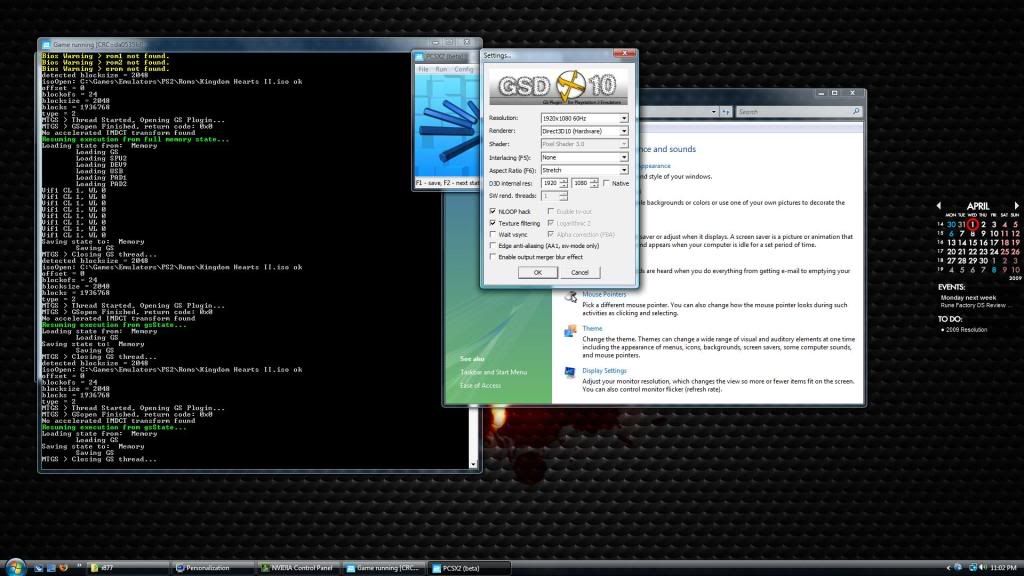Click the show desktop quick launch icon

(51, 568)
